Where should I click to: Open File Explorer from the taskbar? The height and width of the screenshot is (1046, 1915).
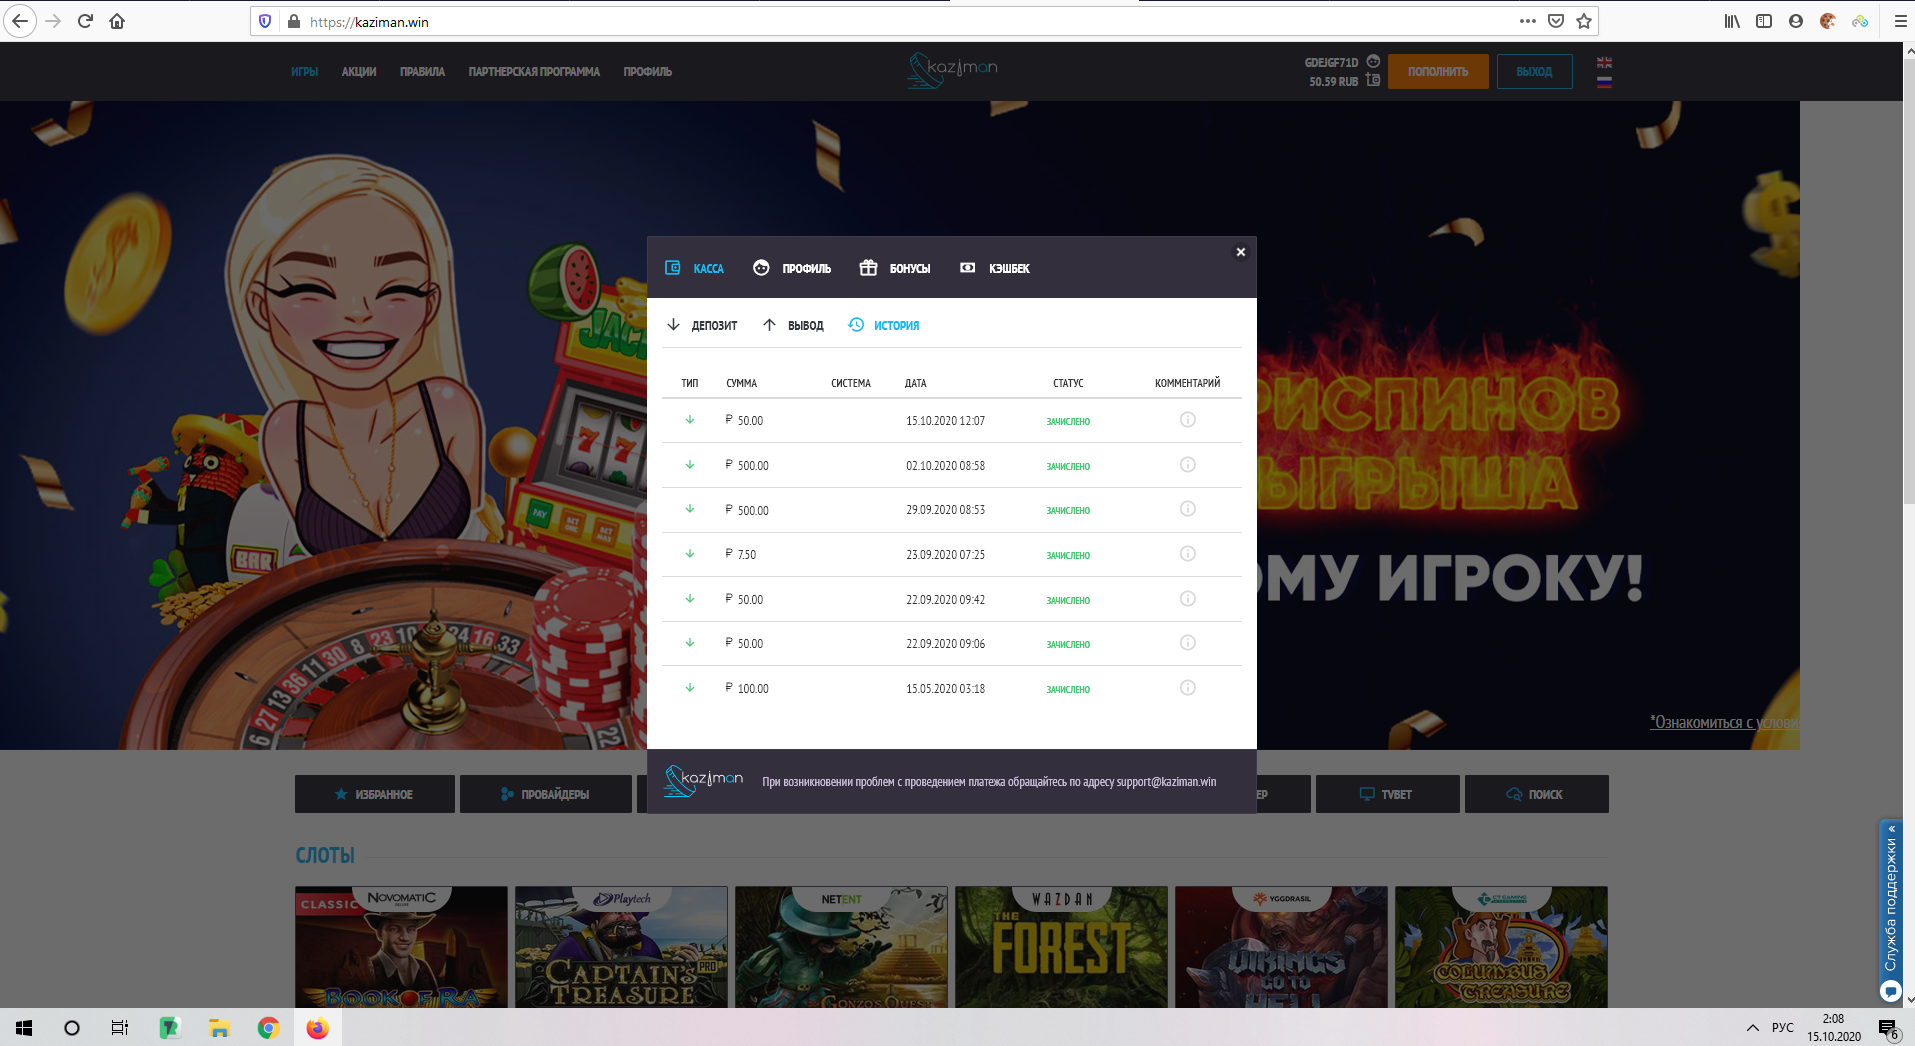(x=219, y=1027)
